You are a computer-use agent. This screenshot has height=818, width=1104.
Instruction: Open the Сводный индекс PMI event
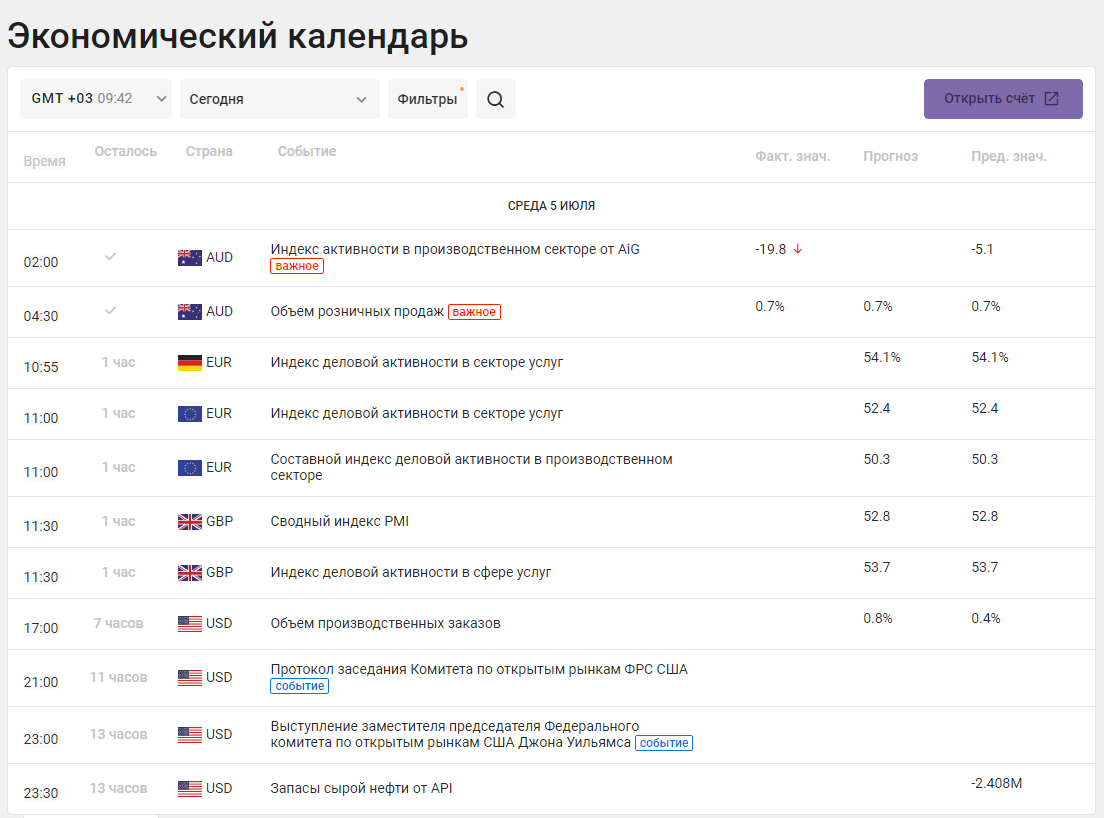[339, 522]
